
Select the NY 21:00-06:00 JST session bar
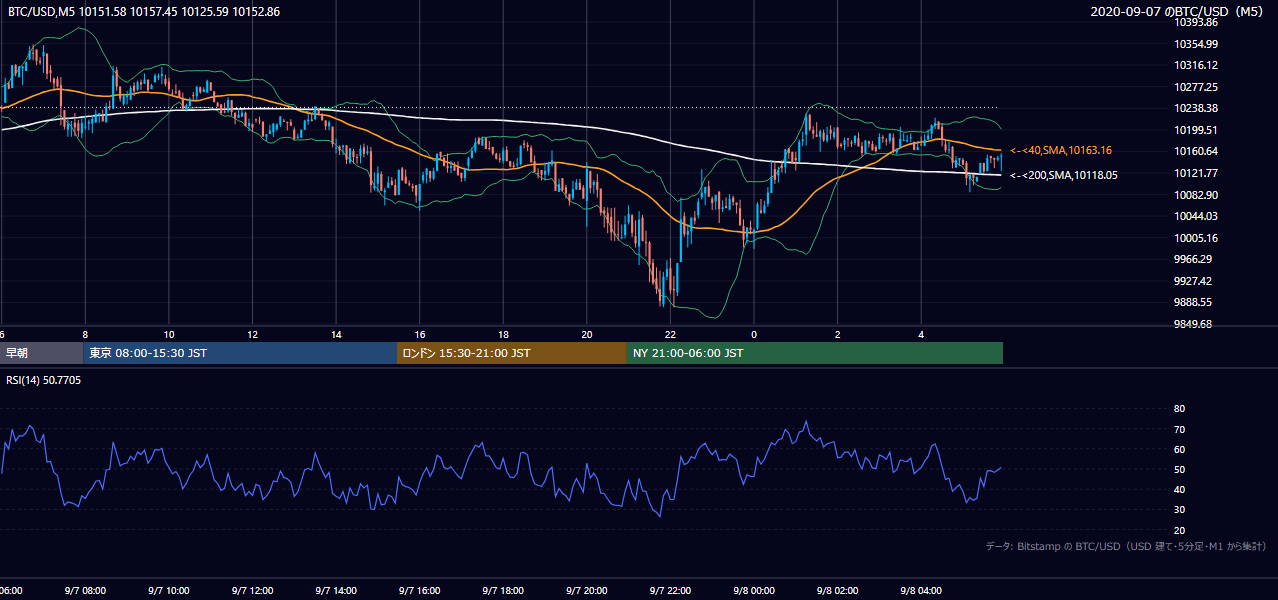815,353
